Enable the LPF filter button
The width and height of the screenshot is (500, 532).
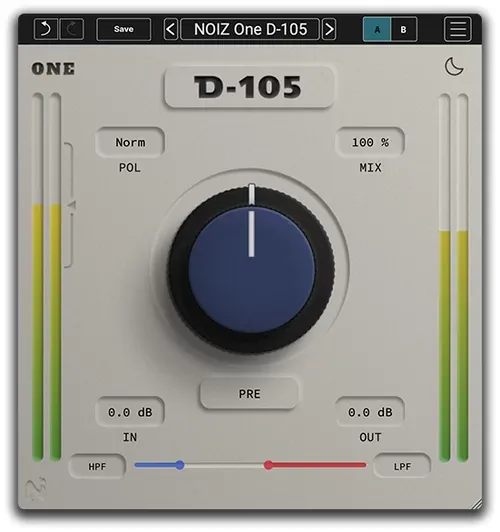click(402, 466)
